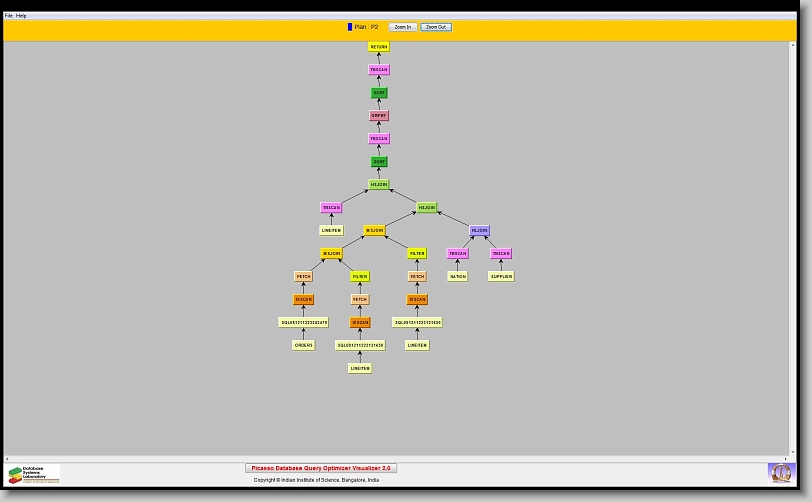Open the File menu
Screen dimensions: 812x502
pyautogui.click(x=9, y=16)
